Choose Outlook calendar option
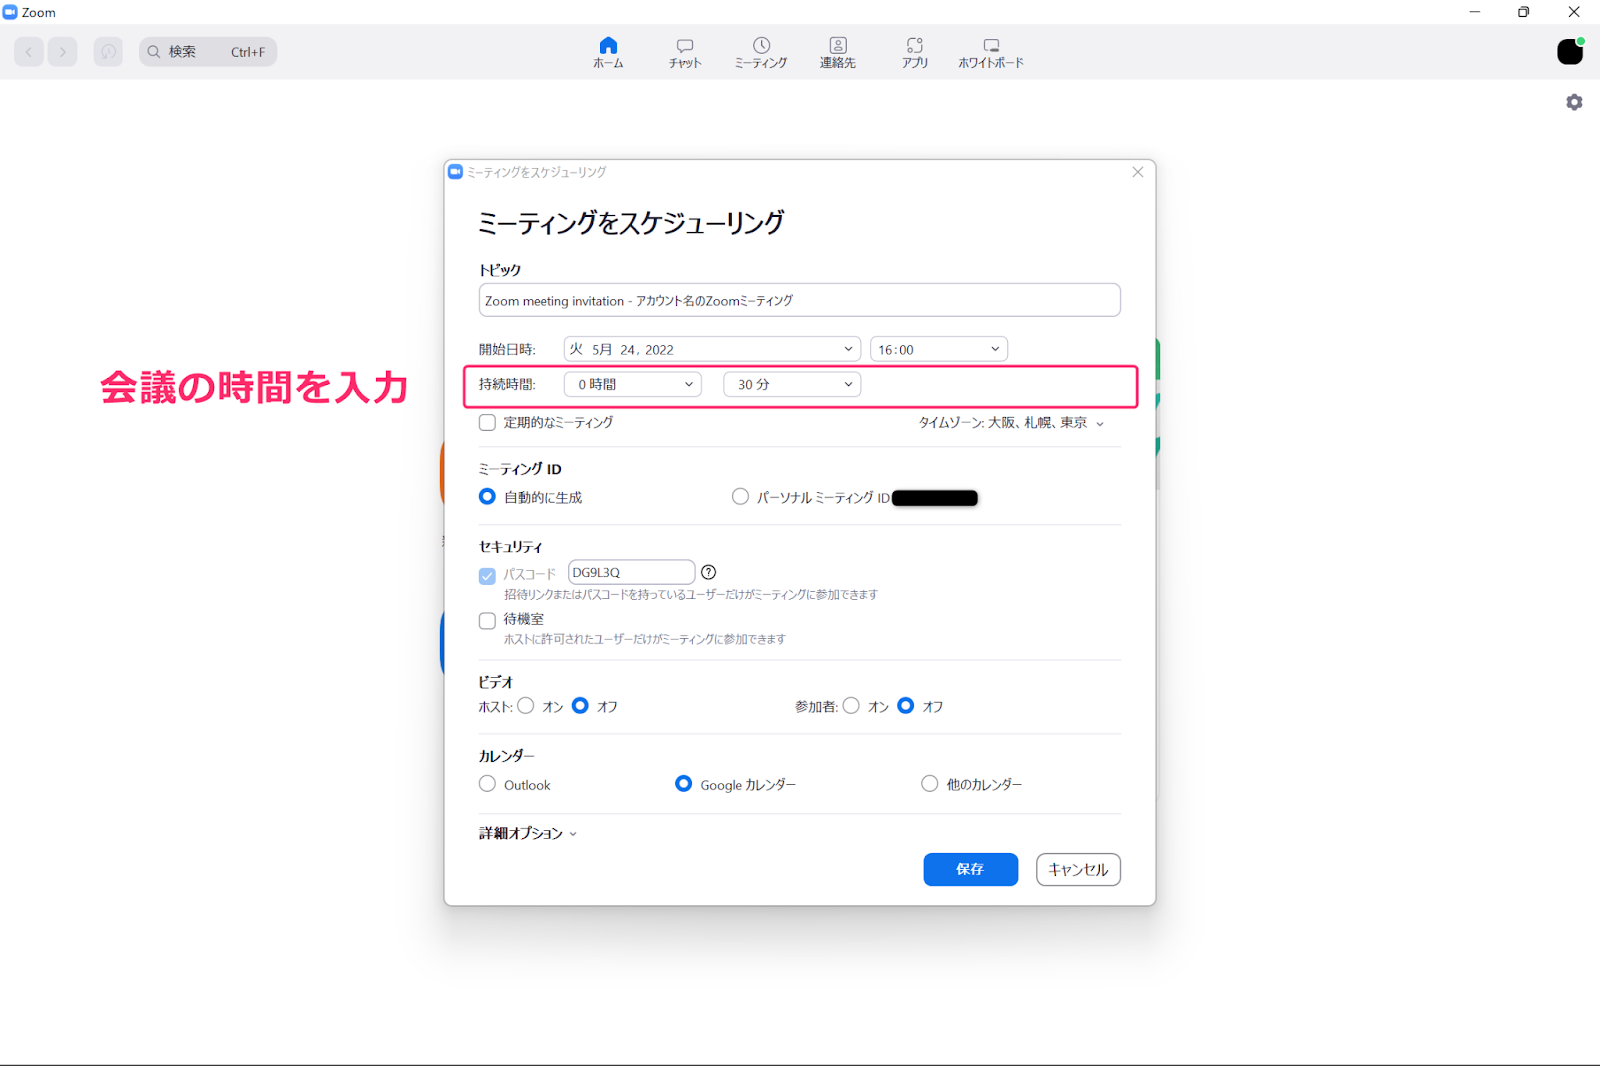 (x=487, y=784)
